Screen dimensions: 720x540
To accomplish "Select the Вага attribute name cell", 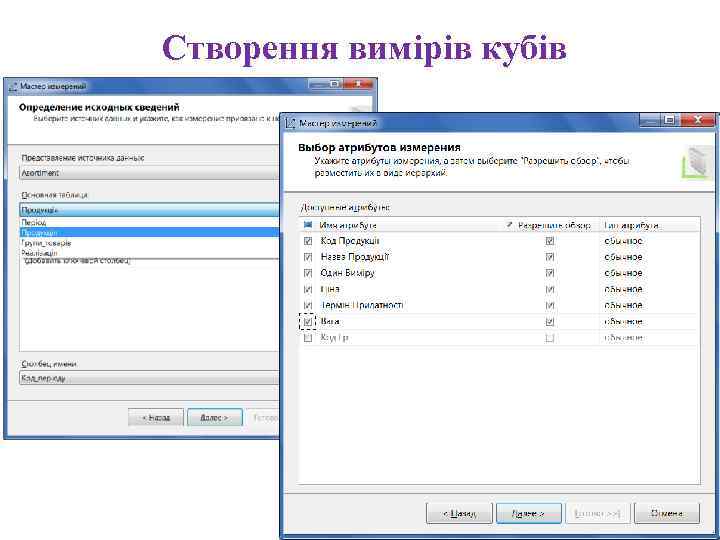I will point(330,321).
